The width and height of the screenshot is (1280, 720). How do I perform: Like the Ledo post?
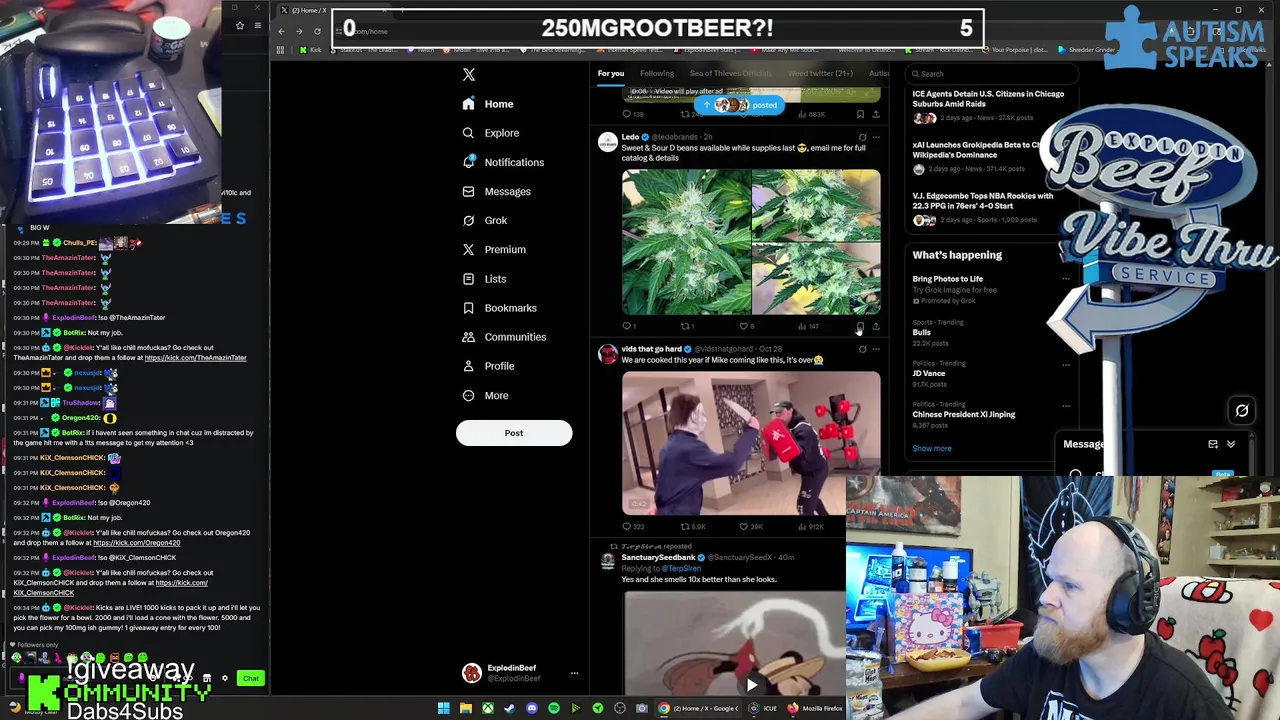[x=746, y=326]
